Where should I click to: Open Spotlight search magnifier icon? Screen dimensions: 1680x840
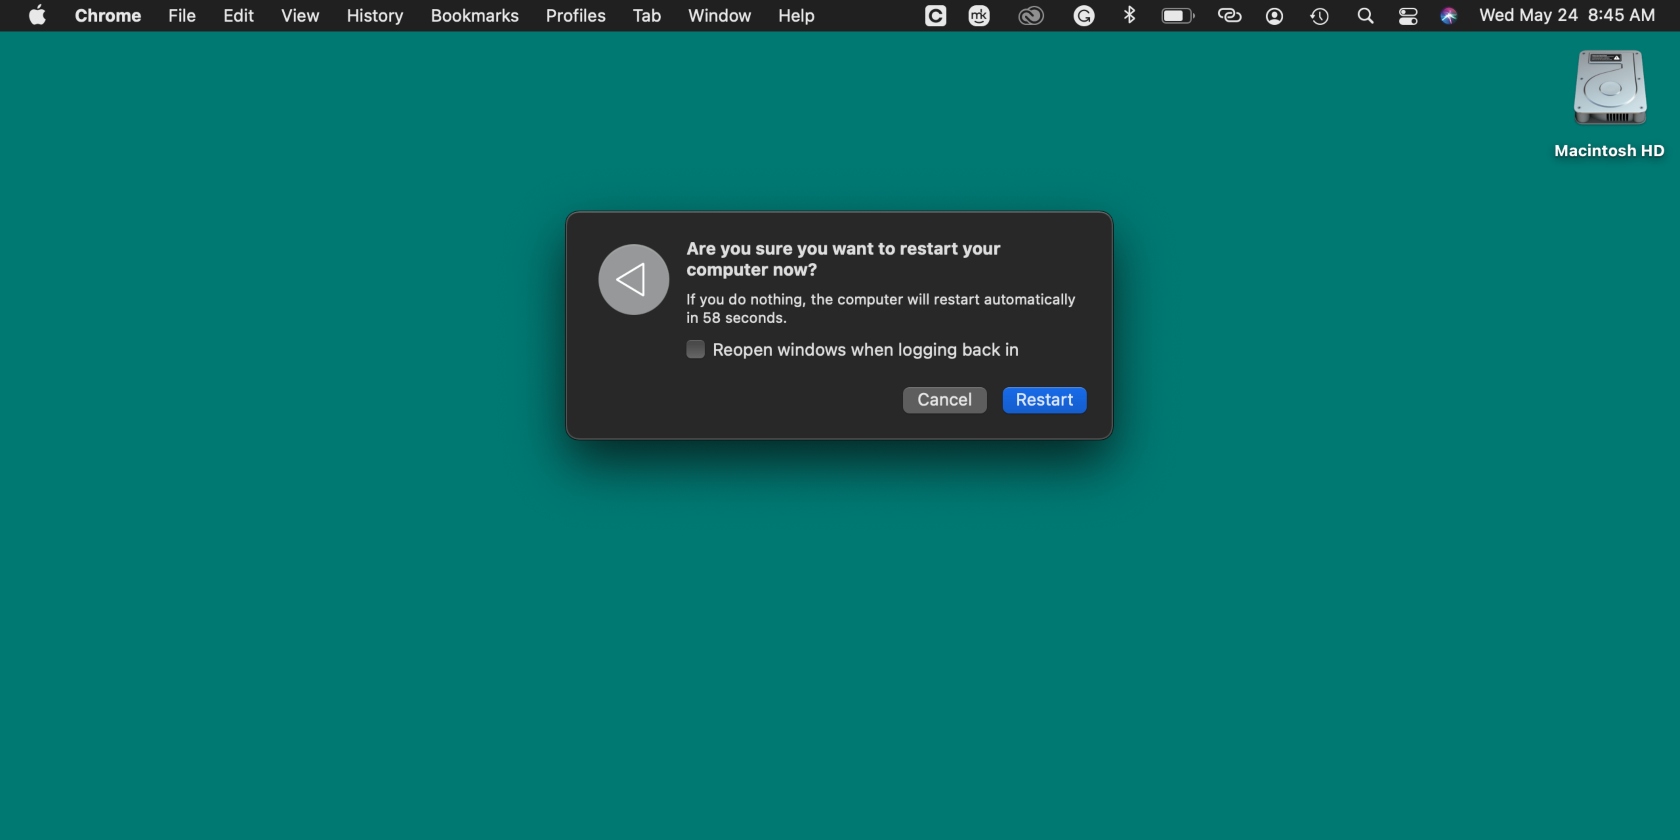[x=1365, y=15]
